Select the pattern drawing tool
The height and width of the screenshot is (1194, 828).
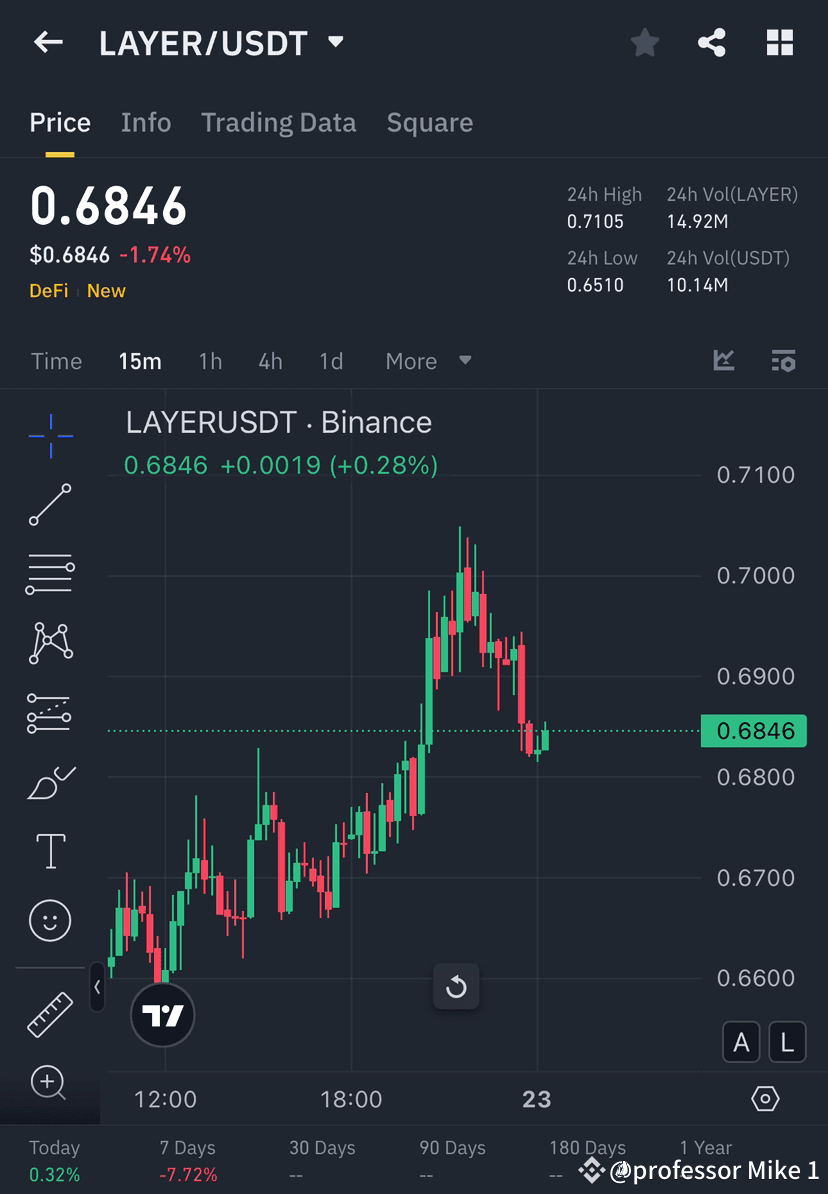click(x=50, y=643)
